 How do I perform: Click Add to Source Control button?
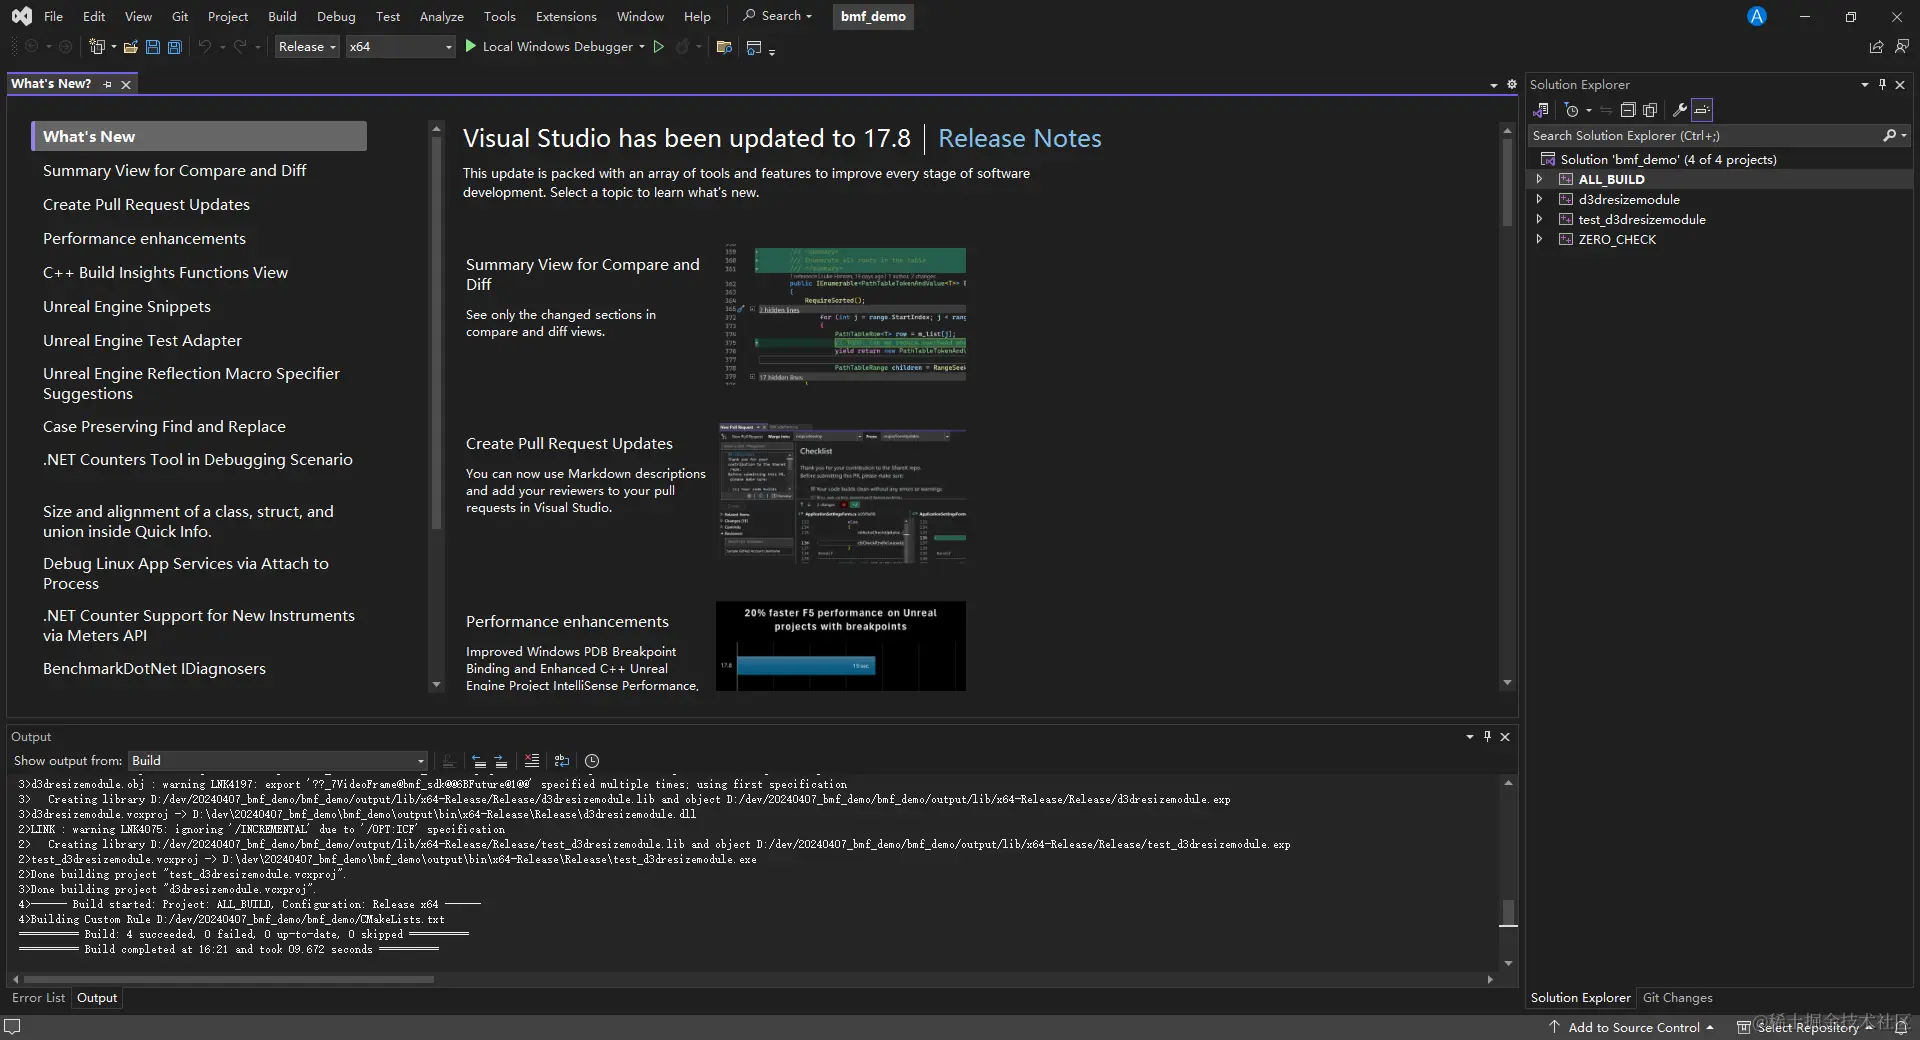coord(1632,1027)
